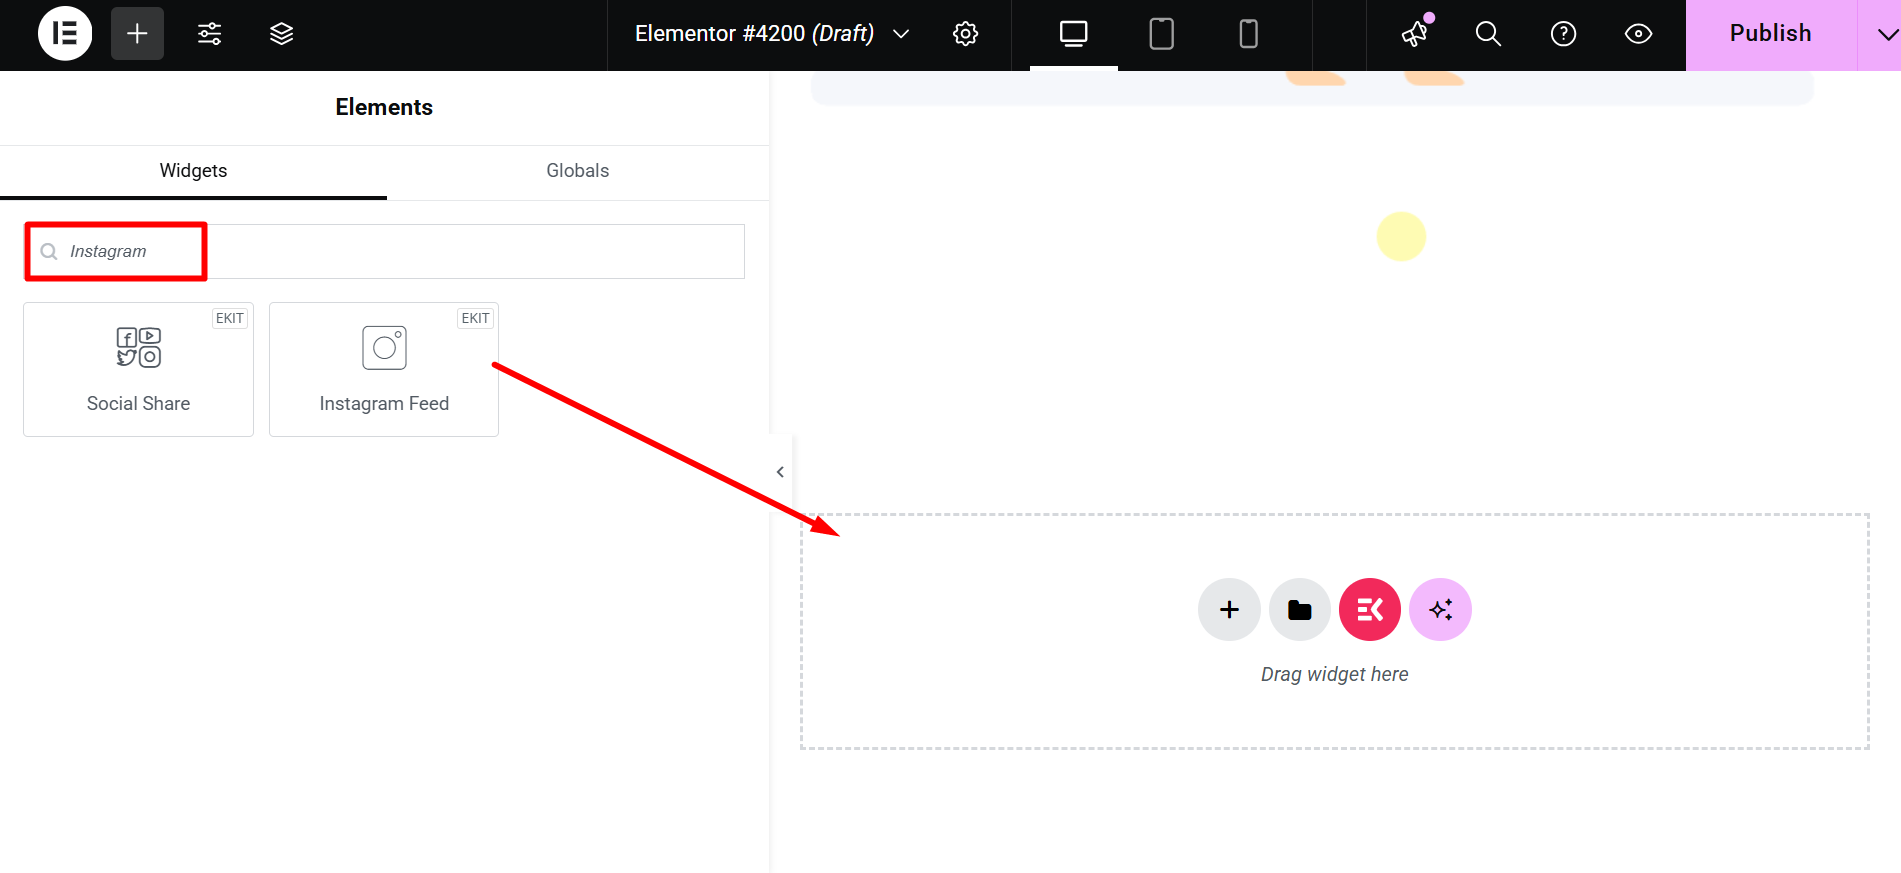
Task: Open the Structure layers icon
Action: [x=281, y=34]
